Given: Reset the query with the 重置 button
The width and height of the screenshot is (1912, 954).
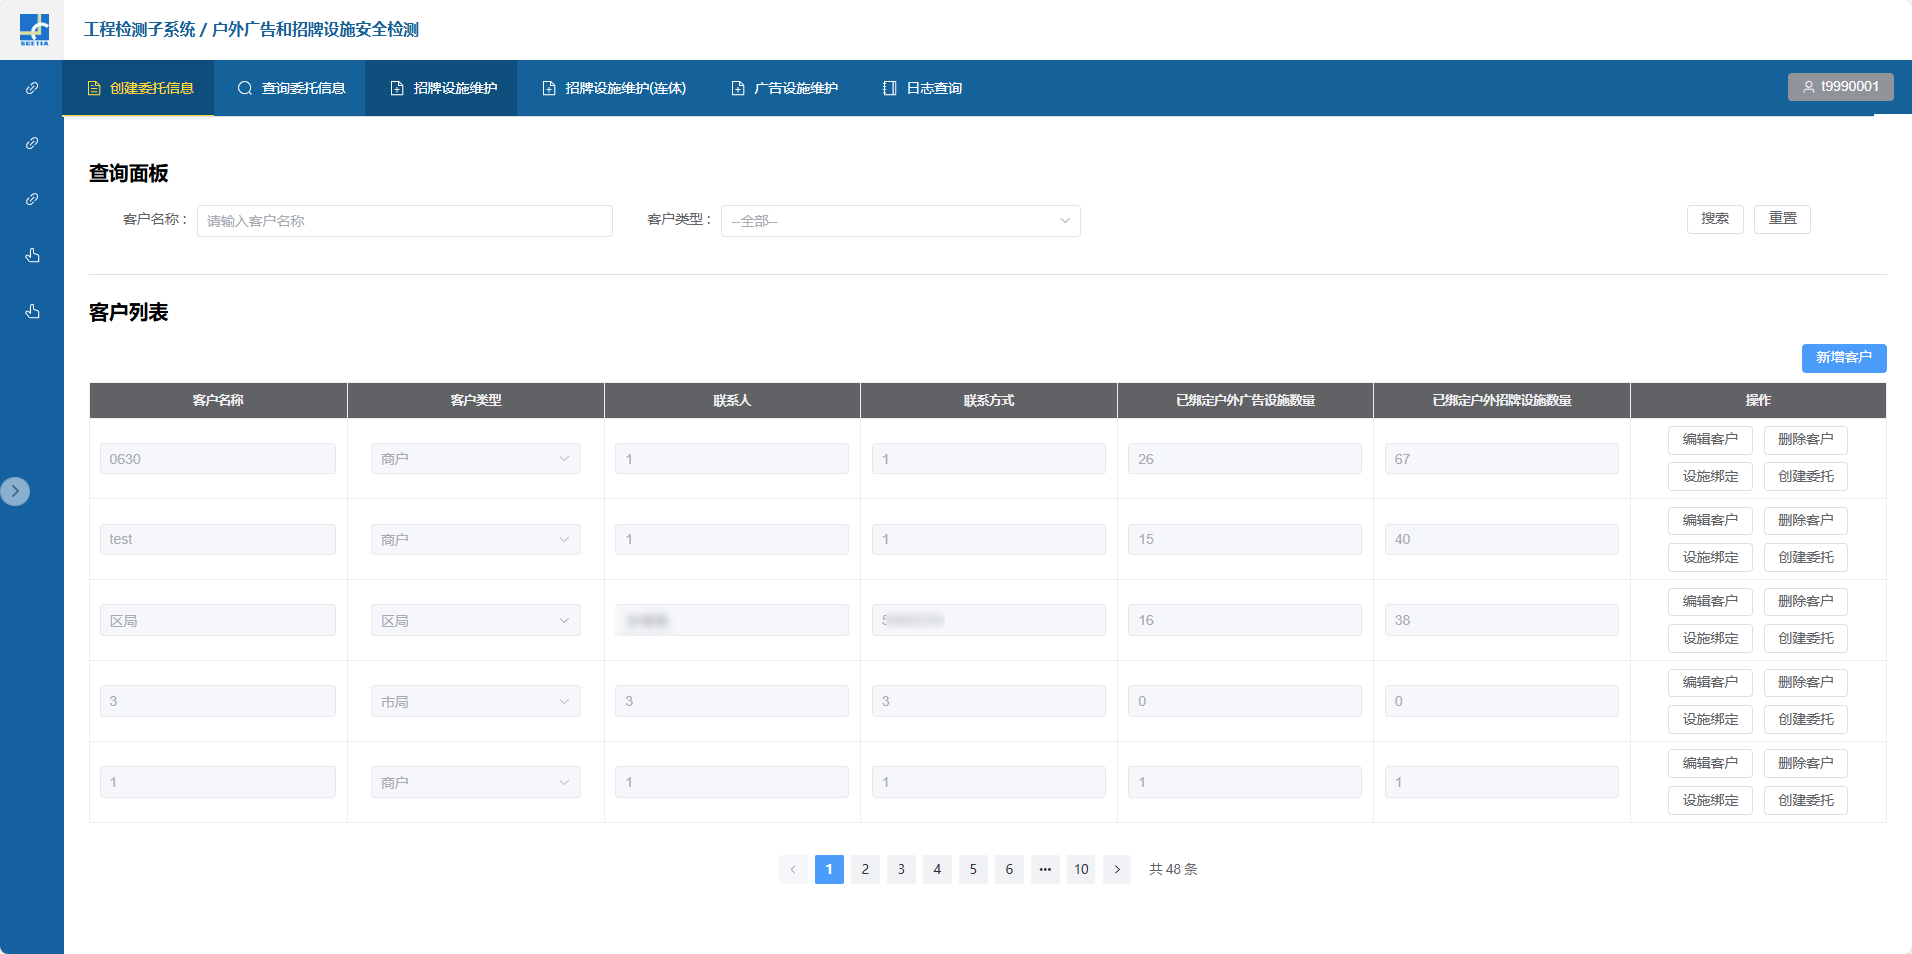Looking at the screenshot, I should (x=1781, y=219).
